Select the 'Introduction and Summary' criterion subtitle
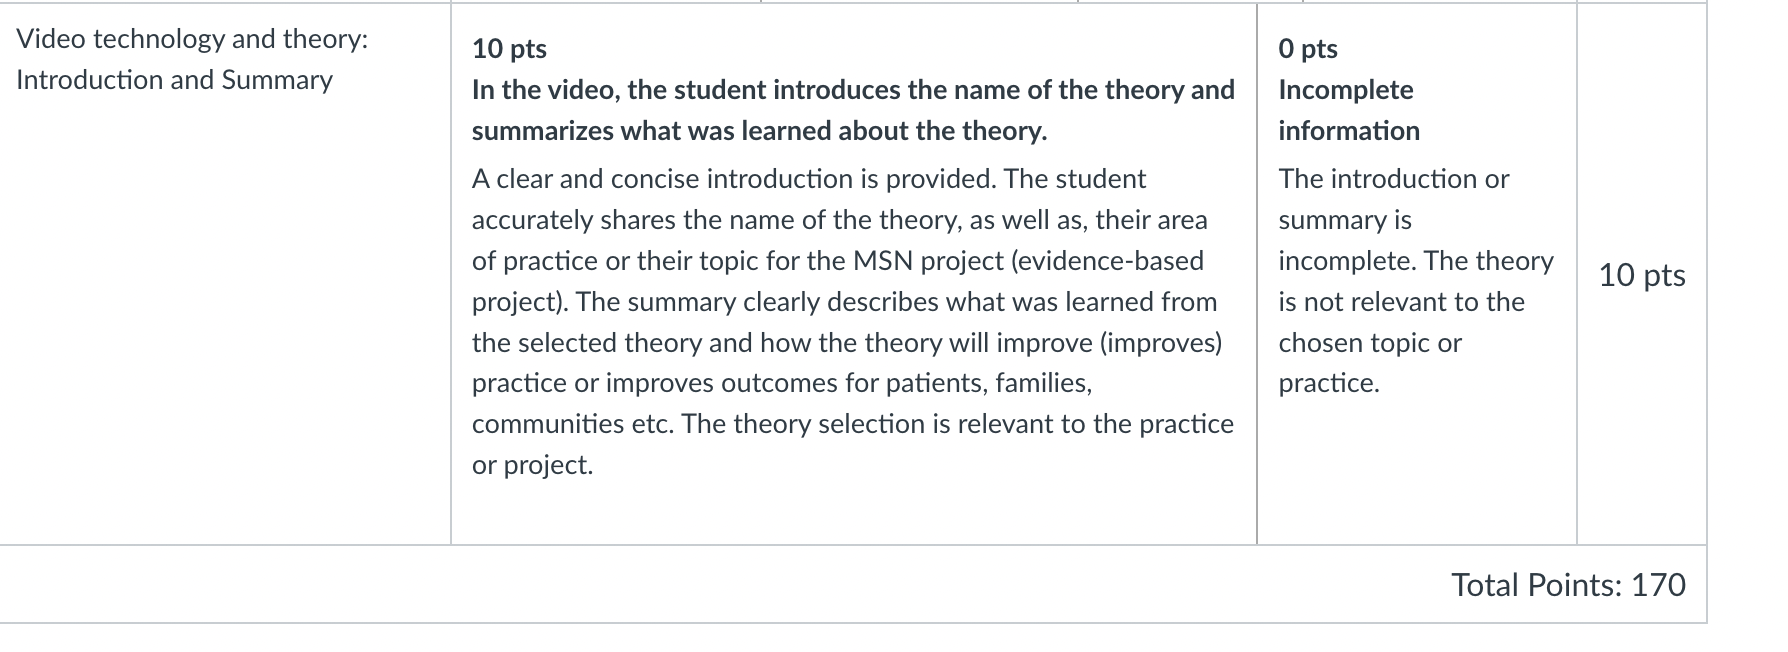The width and height of the screenshot is (1788, 652). pyautogui.click(x=174, y=80)
